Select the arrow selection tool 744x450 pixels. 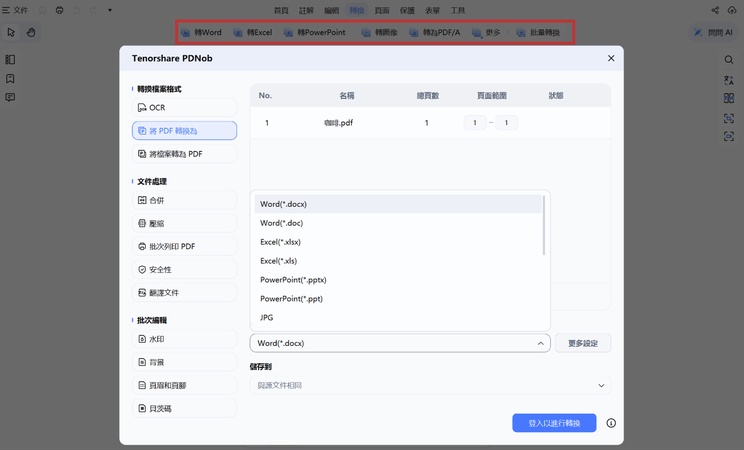click(x=11, y=32)
